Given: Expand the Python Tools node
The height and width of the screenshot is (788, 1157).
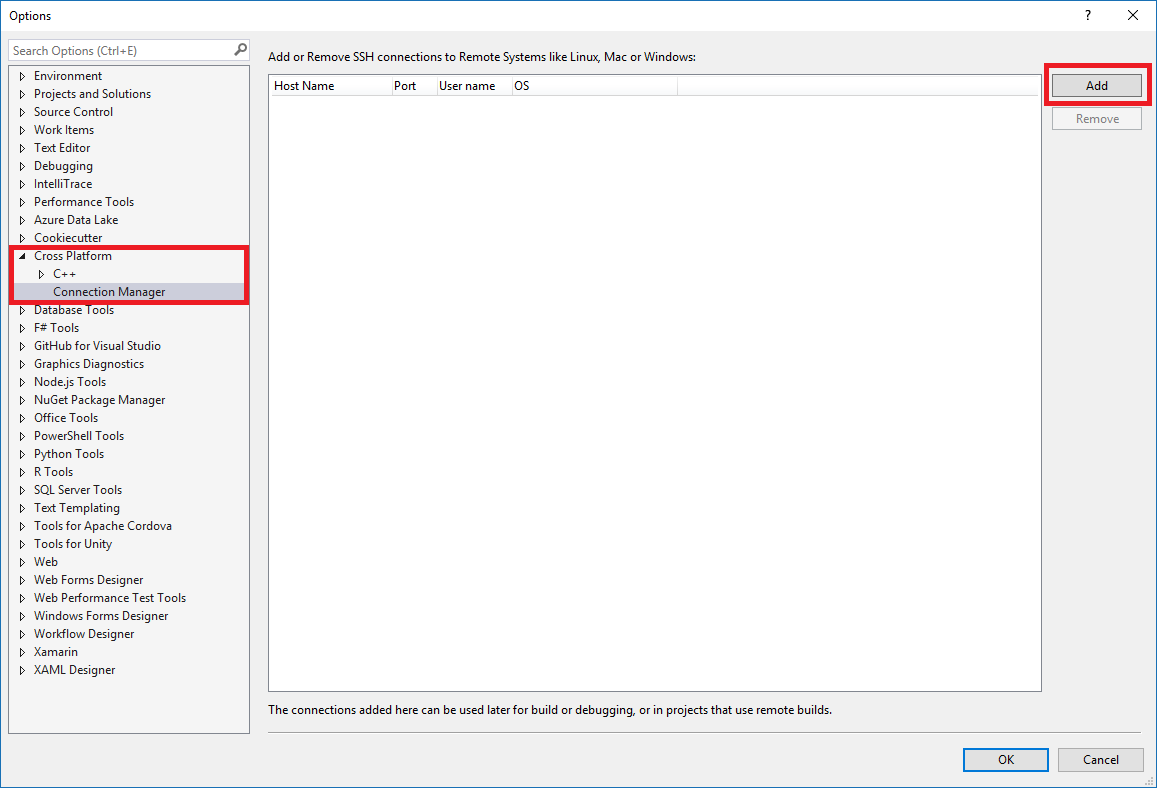Looking at the screenshot, I should tap(22, 454).
